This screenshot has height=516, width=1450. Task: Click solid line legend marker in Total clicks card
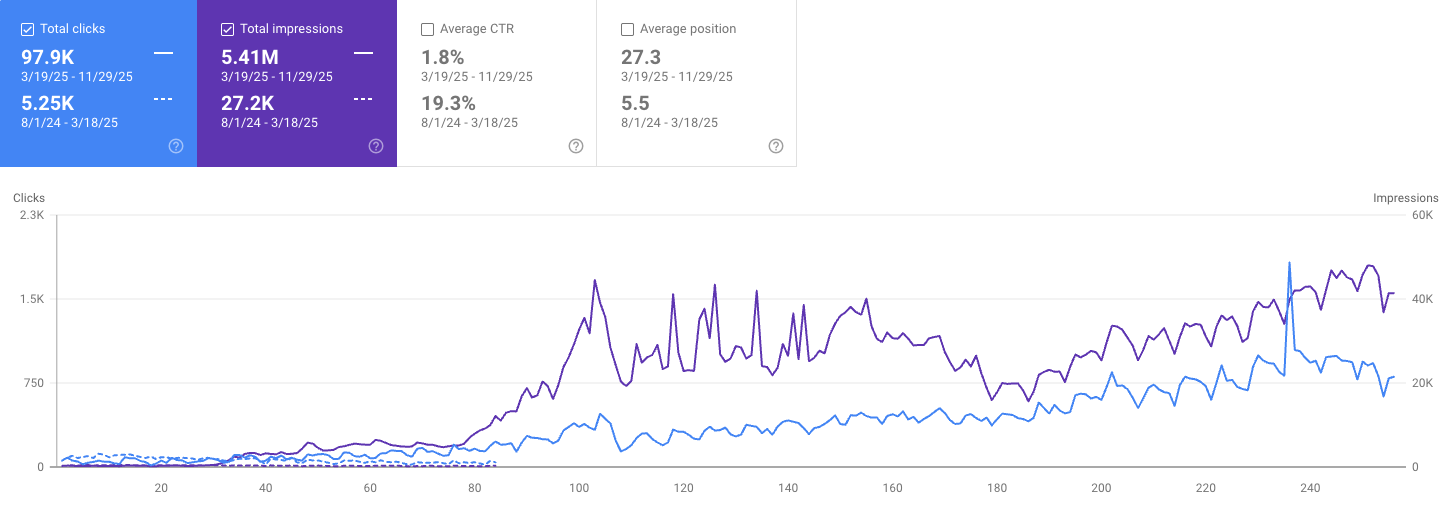tap(163, 53)
